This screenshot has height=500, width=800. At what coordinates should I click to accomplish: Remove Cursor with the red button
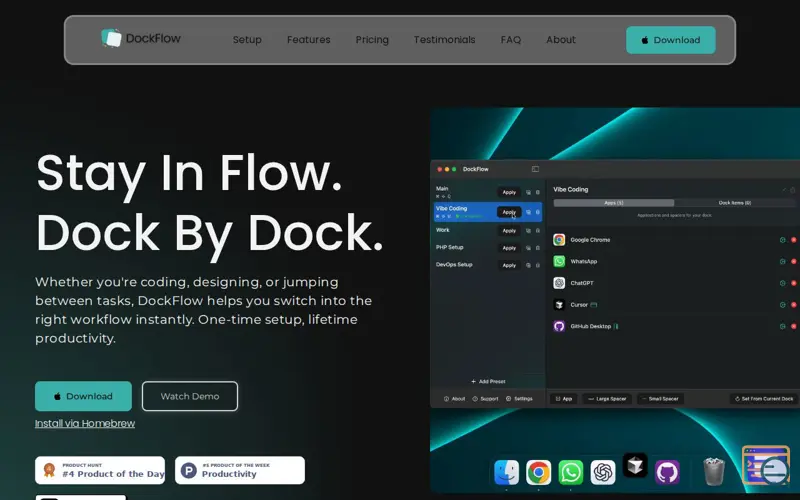pos(793,305)
